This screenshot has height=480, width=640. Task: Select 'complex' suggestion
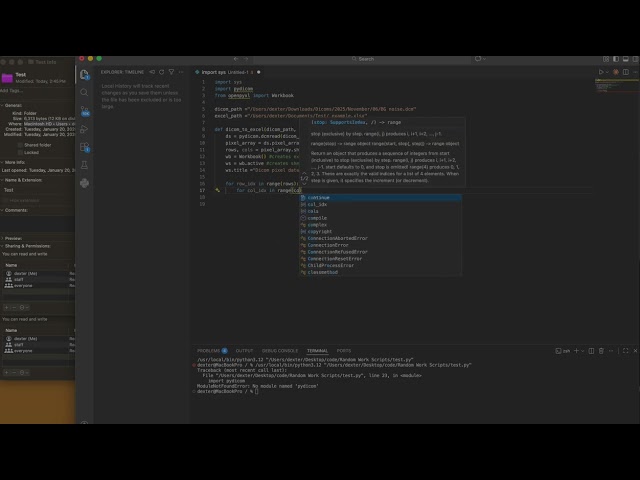click(380, 225)
